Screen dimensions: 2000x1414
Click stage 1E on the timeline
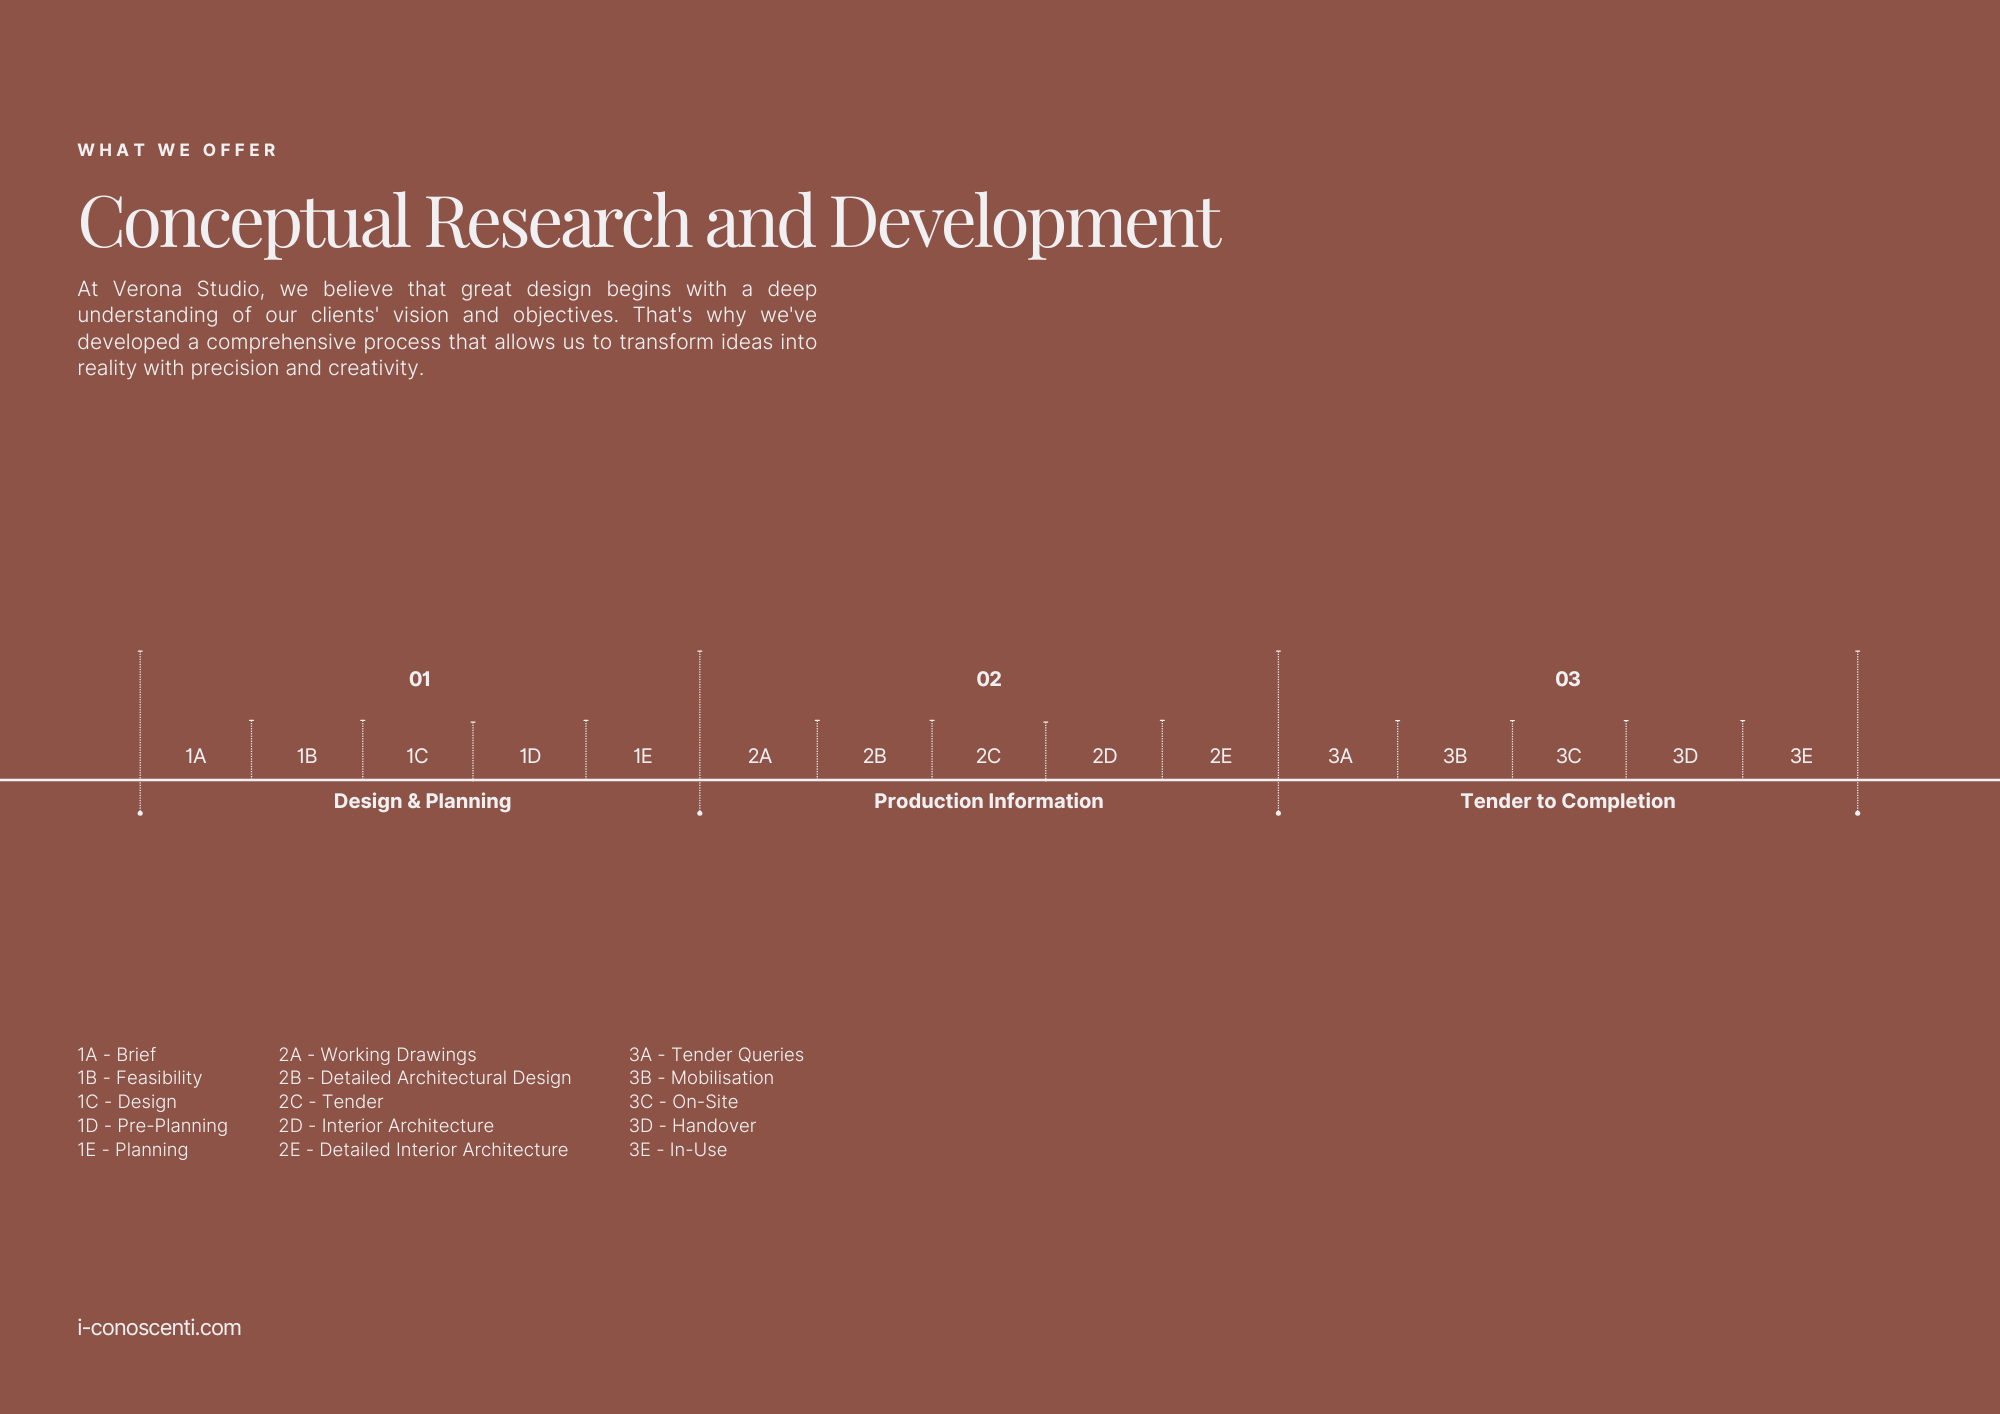tap(642, 756)
